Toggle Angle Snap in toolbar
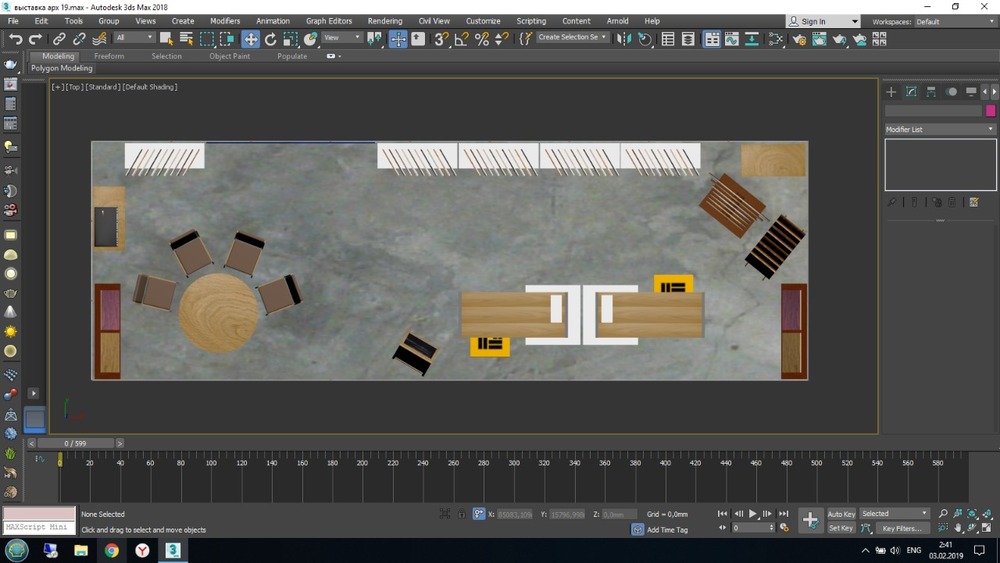The height and width of the screenshot is (563, 1000). [x=461, y=39]
